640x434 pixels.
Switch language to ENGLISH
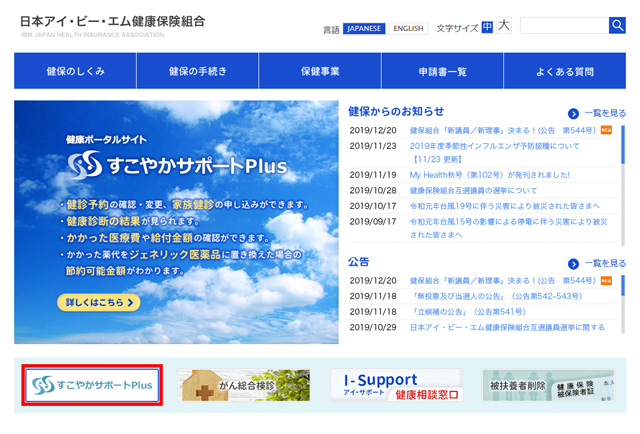tap(408, 28)
